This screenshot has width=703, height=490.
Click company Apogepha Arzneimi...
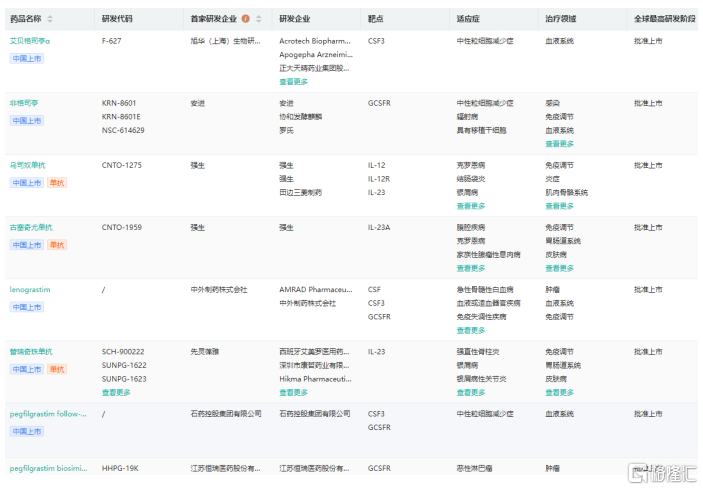tap(316, 55)
